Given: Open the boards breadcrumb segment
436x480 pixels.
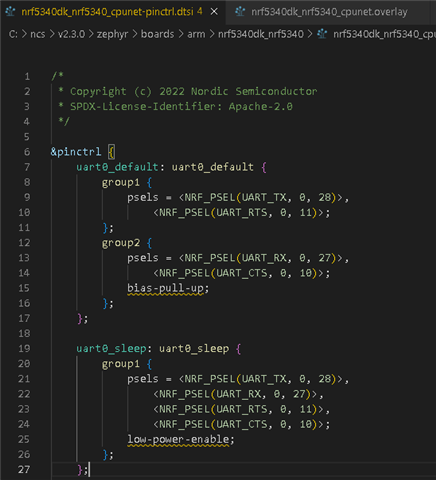Looking at the screenshot, I should [157, 34].
